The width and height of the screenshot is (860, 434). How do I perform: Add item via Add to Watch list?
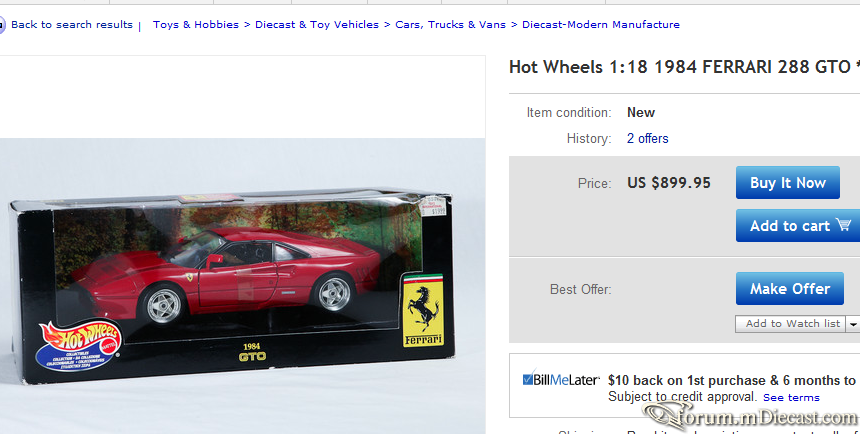(791, 324)
